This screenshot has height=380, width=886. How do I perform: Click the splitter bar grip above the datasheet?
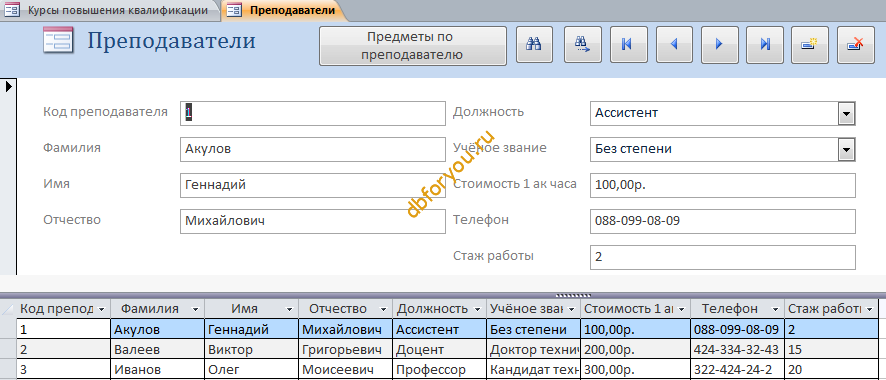coord(573,295)
